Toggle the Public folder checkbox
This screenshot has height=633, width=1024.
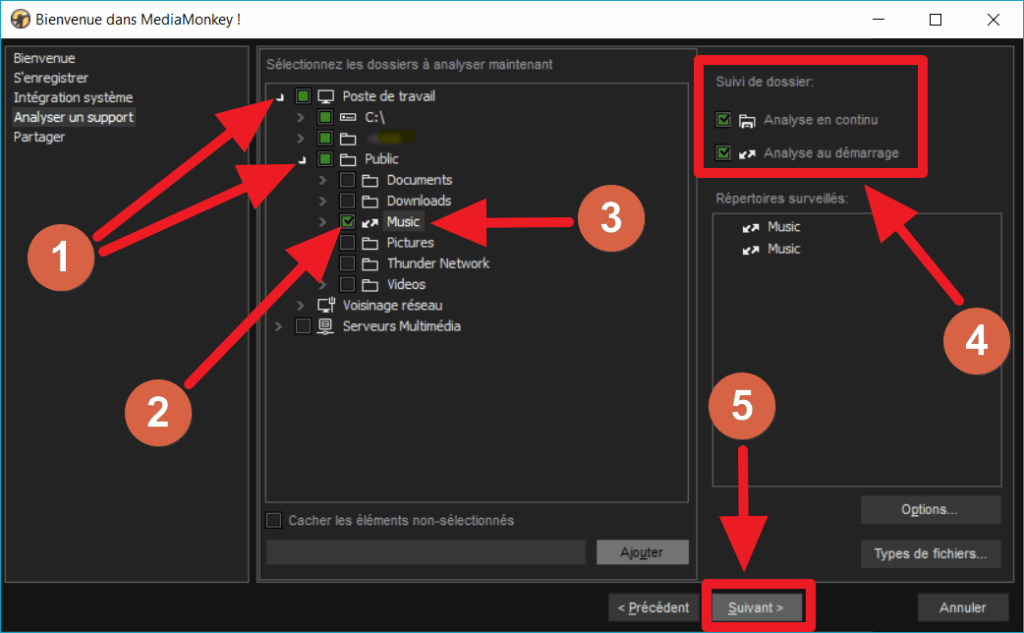(325, 159)
